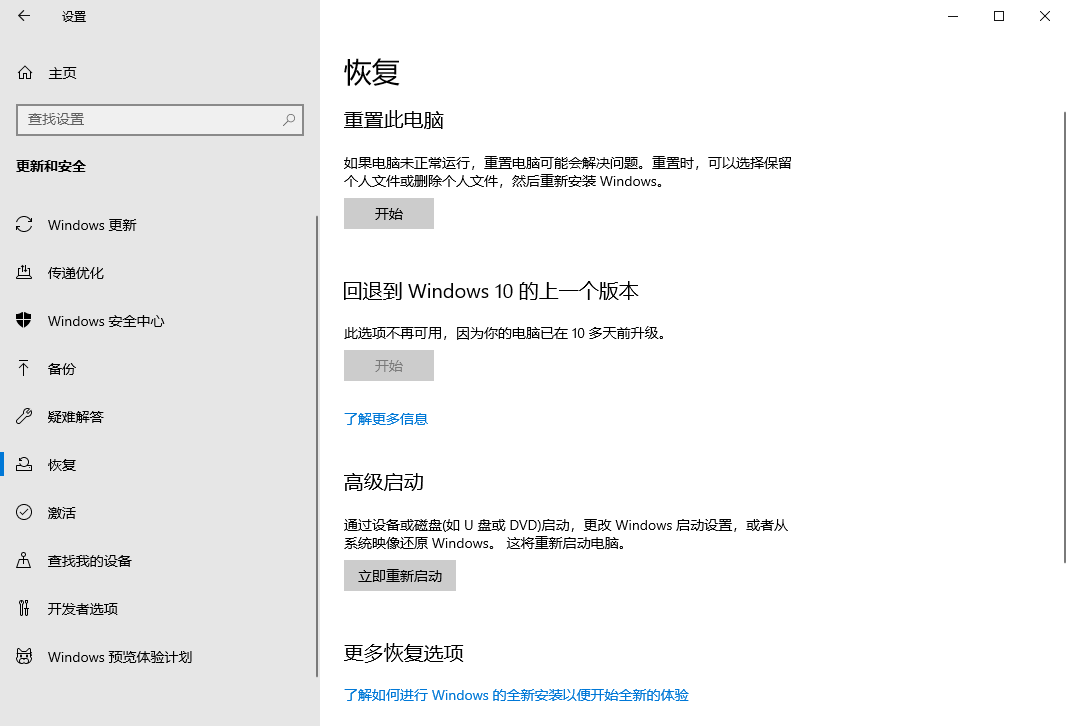The height and width of the screenshot is (726, 1068).
Task: Click the 疑难解答 wrench icon
Action: (x=25, y=417)
